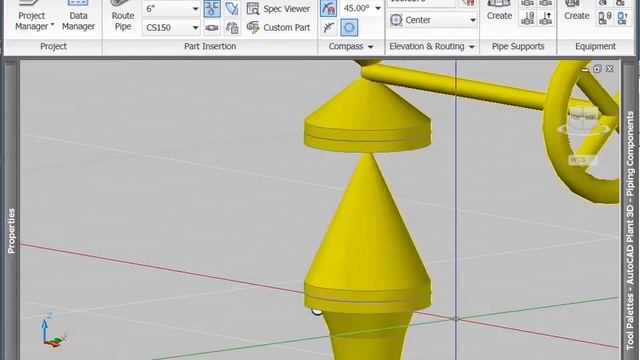
Task: Open the Center justification dropdown
Action: [x=433, y=20]
